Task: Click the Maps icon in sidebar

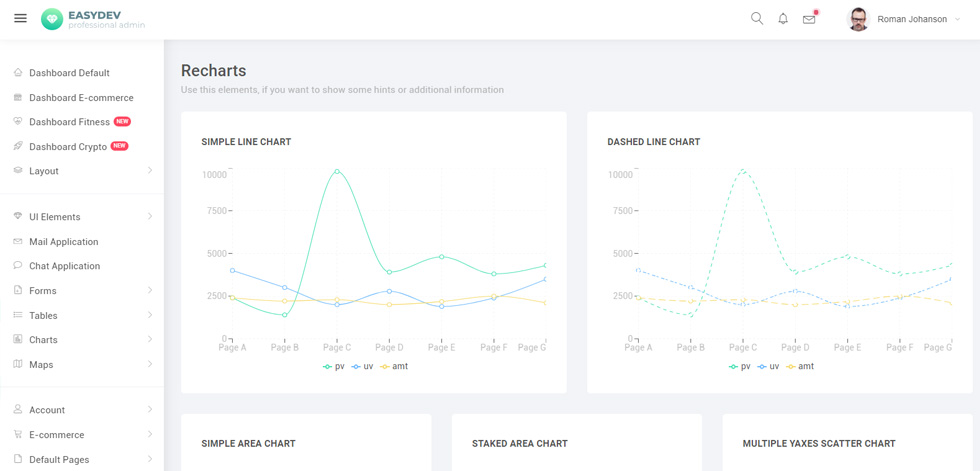Action: (18, 364)
